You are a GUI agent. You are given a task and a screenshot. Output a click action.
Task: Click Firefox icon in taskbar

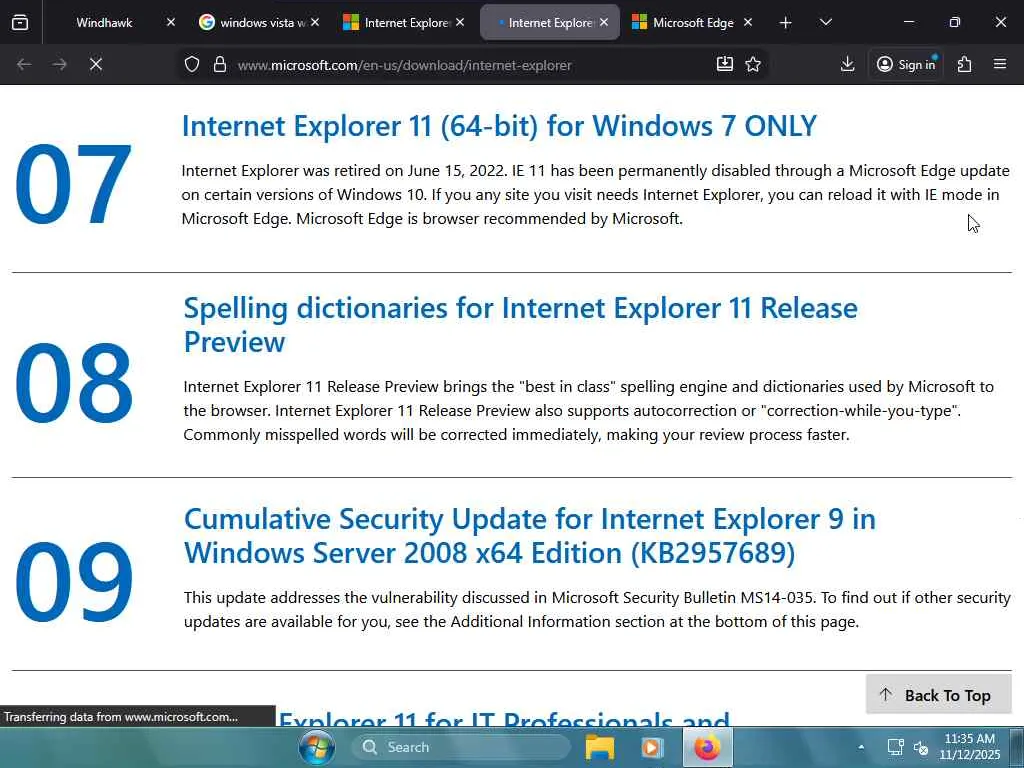coord(707,747)
